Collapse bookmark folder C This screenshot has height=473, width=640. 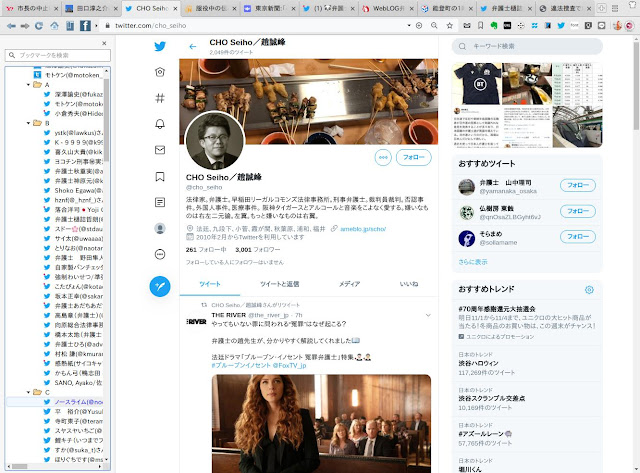point(28,392)
